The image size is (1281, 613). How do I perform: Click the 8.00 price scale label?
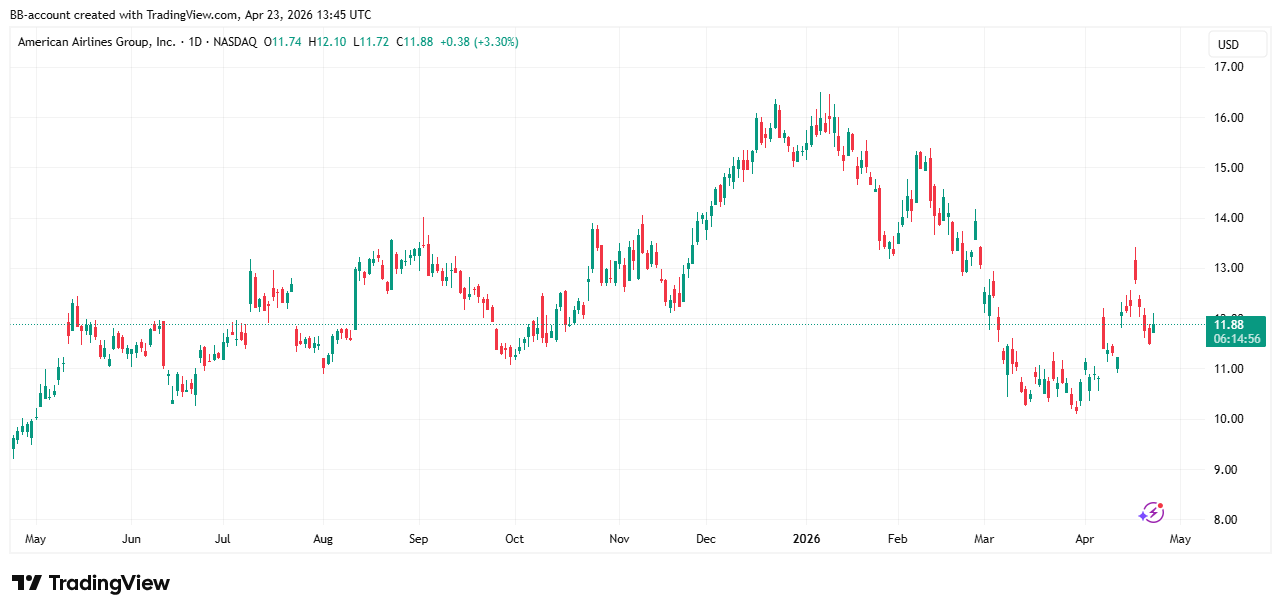(x=1228, y=520)
